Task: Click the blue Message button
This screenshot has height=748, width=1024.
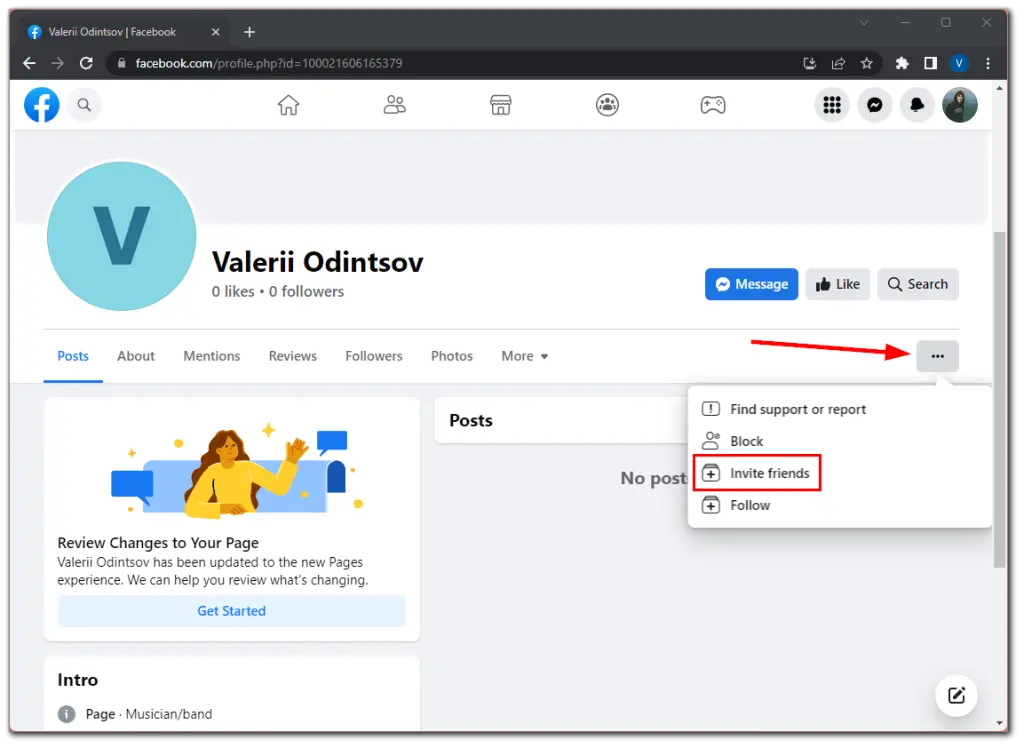Action: tap(751, 284)
